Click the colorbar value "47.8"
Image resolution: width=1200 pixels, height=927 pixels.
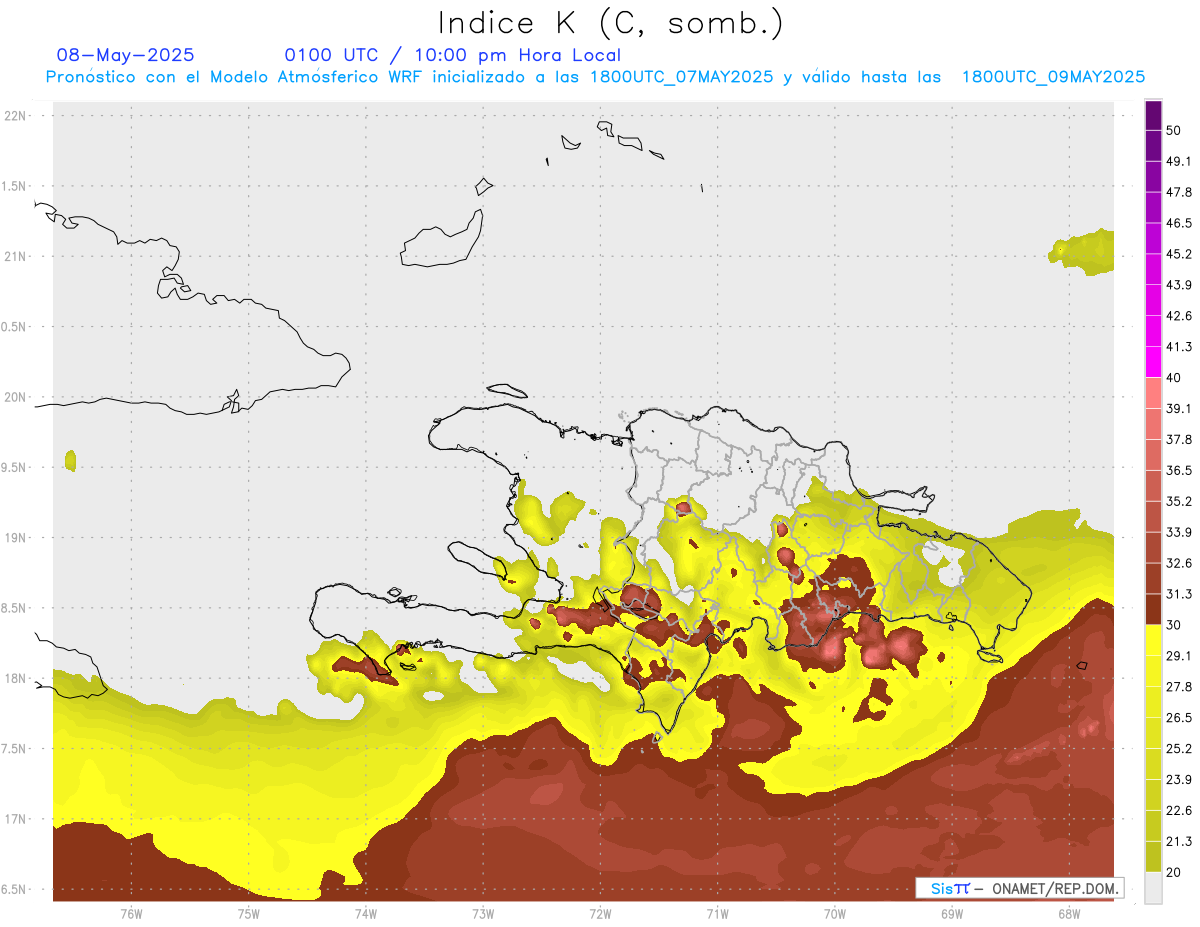pos(1179,192)
